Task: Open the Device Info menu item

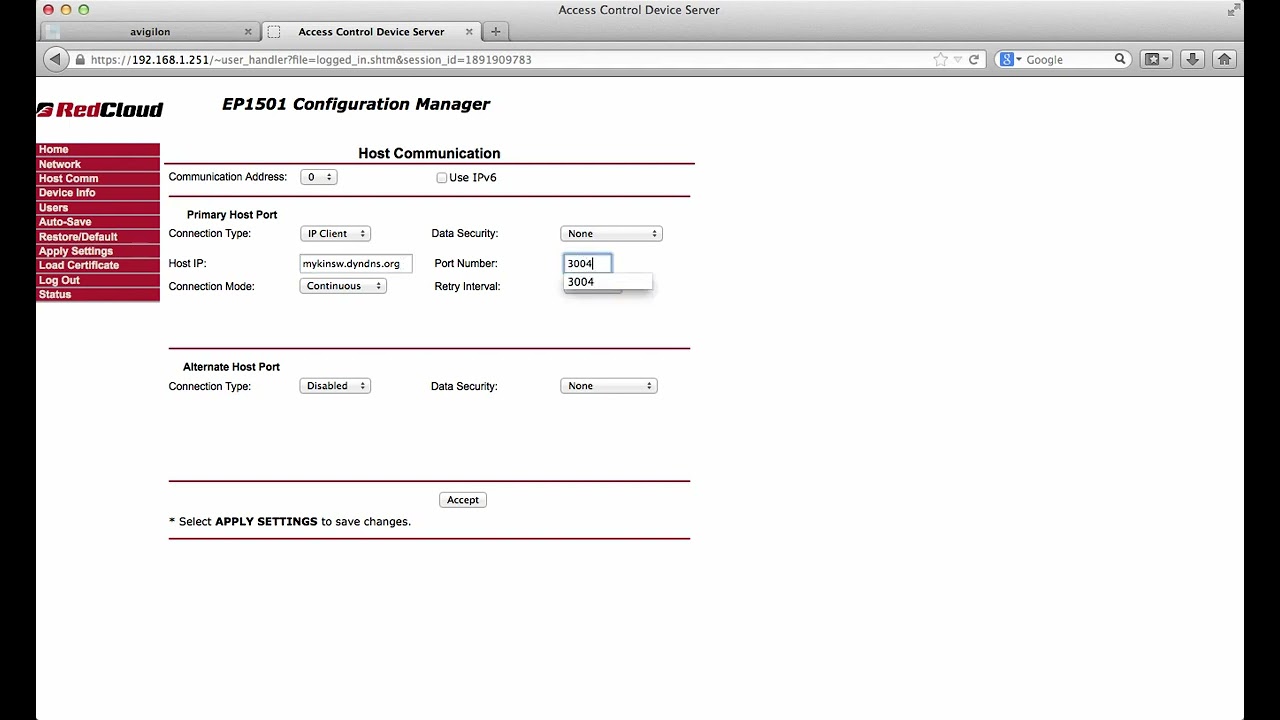Action: coord(98,193)
